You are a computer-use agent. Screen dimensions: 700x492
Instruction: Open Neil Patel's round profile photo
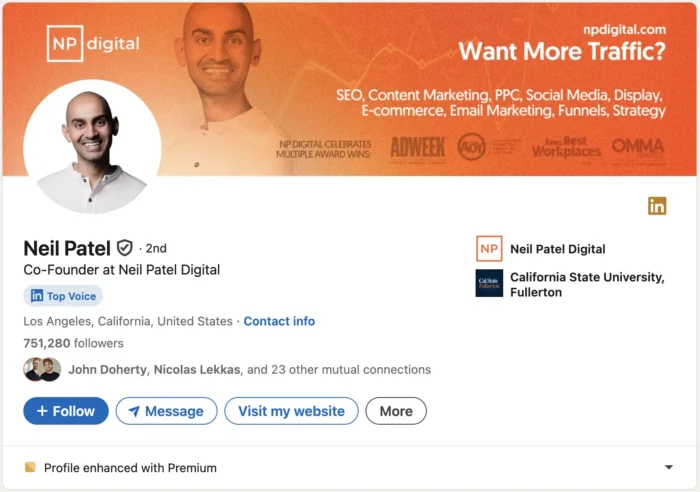coord(92,146)
